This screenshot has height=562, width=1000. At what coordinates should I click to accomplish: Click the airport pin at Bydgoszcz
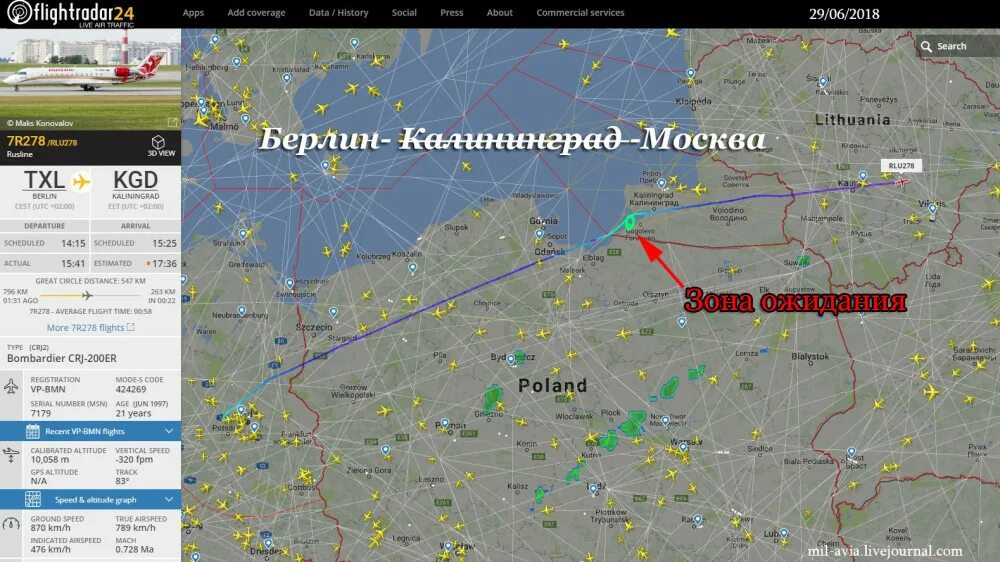tap(510, 360)
